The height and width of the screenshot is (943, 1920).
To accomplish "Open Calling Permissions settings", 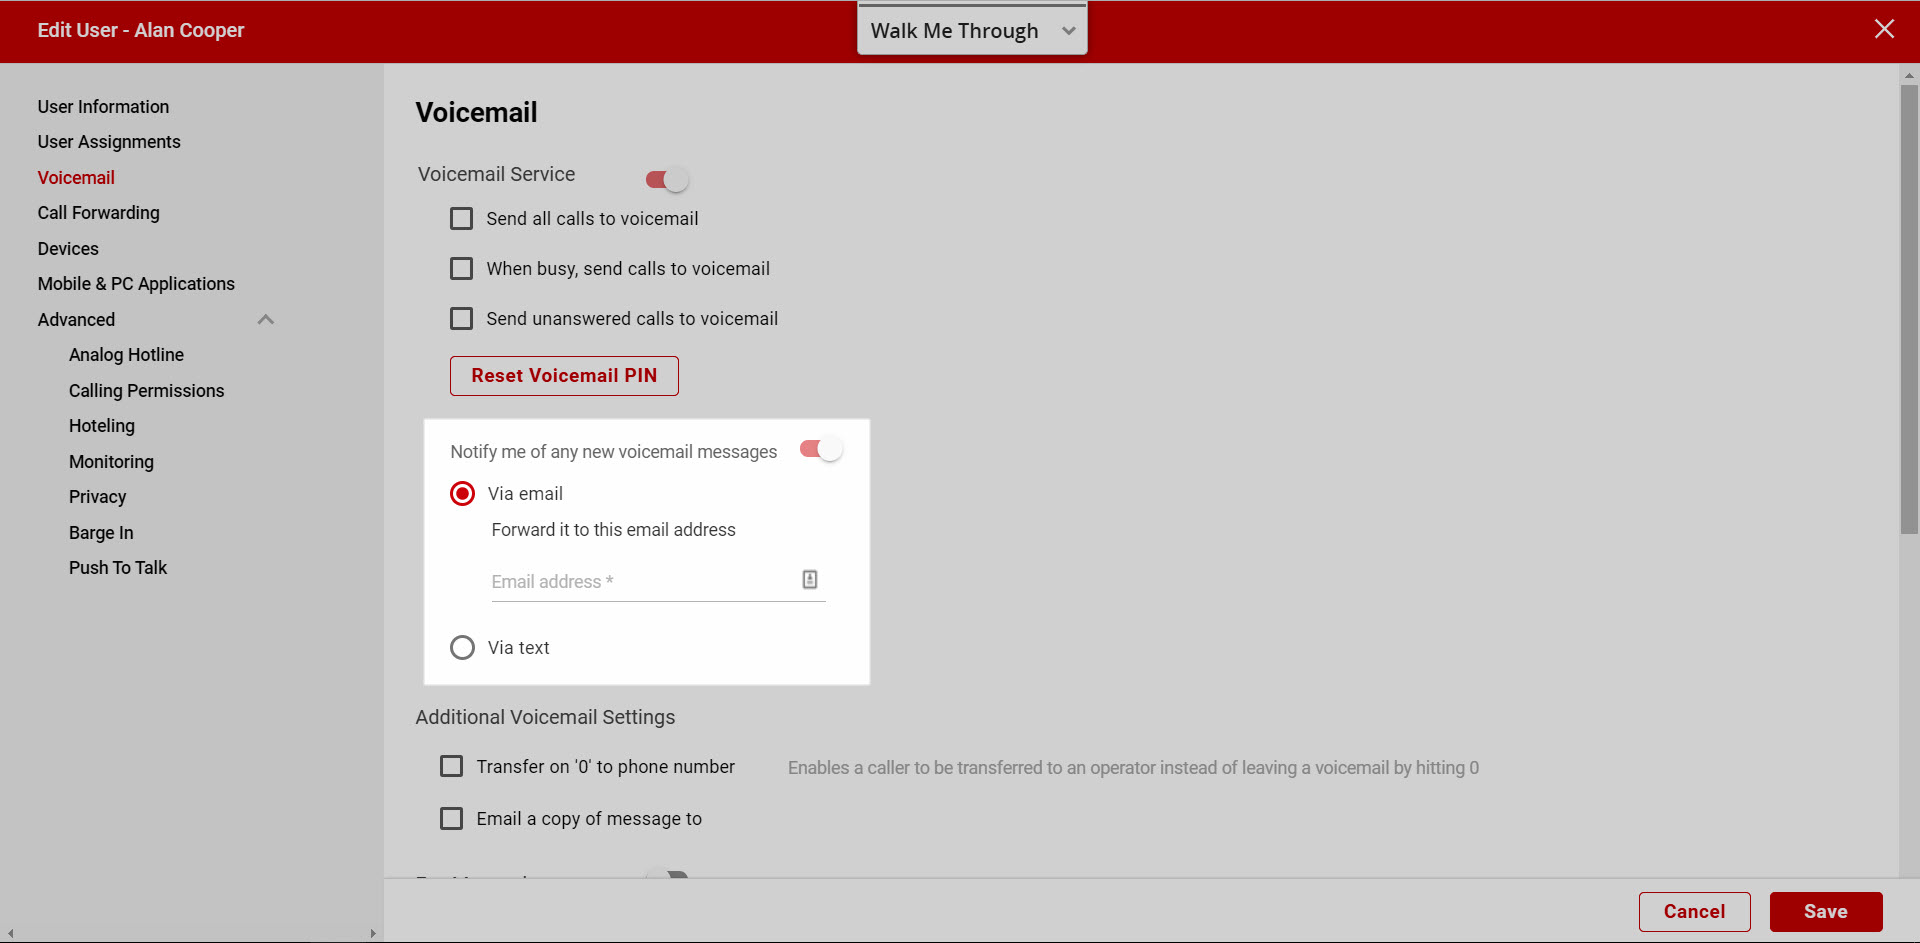I will pyautogui.click(x=146, y=391).
